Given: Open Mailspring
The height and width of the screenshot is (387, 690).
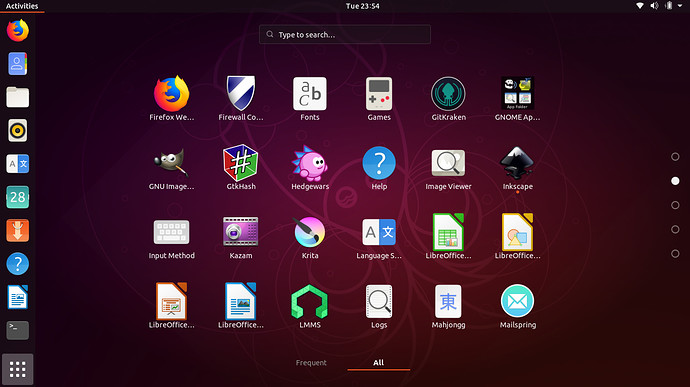Looking at the screenshot, I should coord(518,301).
